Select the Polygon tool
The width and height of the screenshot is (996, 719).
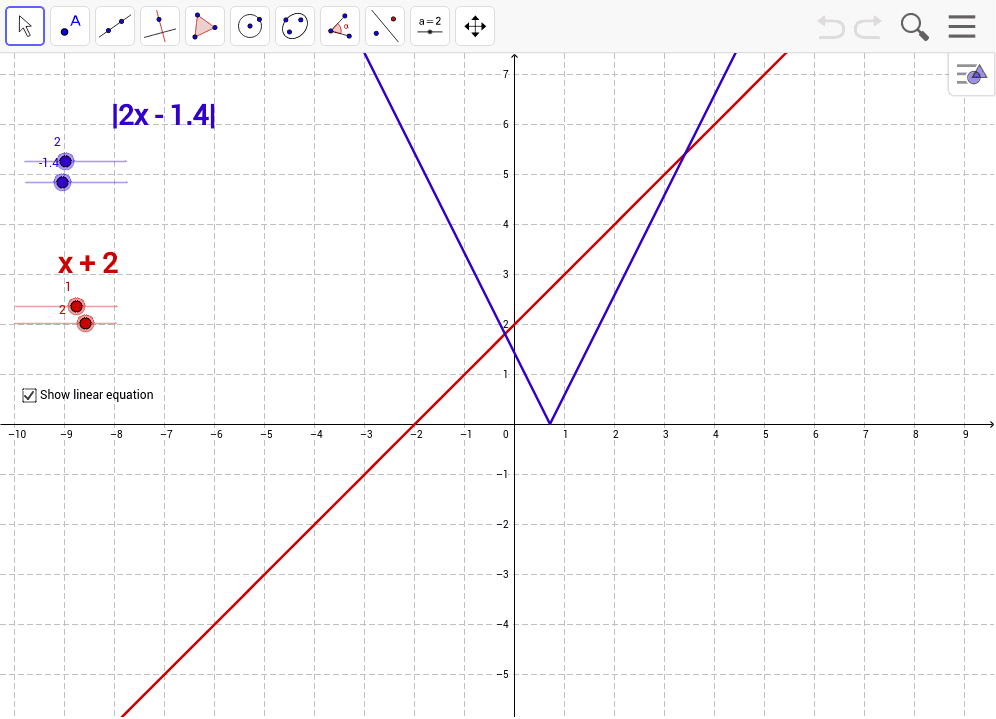pyautogui.click(x=205, y=26)
